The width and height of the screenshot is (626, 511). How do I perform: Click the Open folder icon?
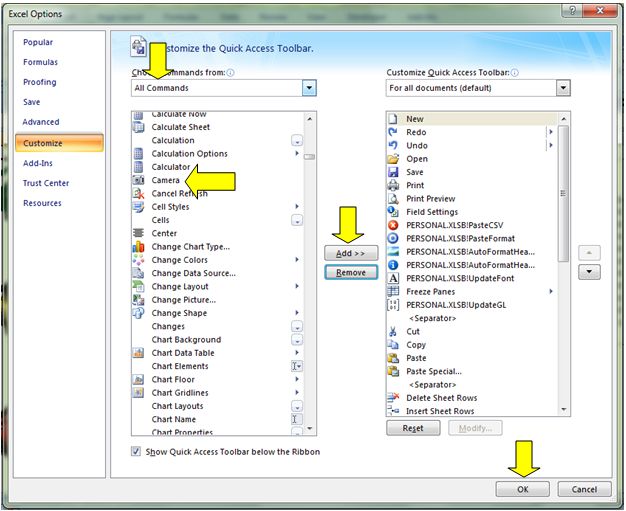tap(393, 158)
